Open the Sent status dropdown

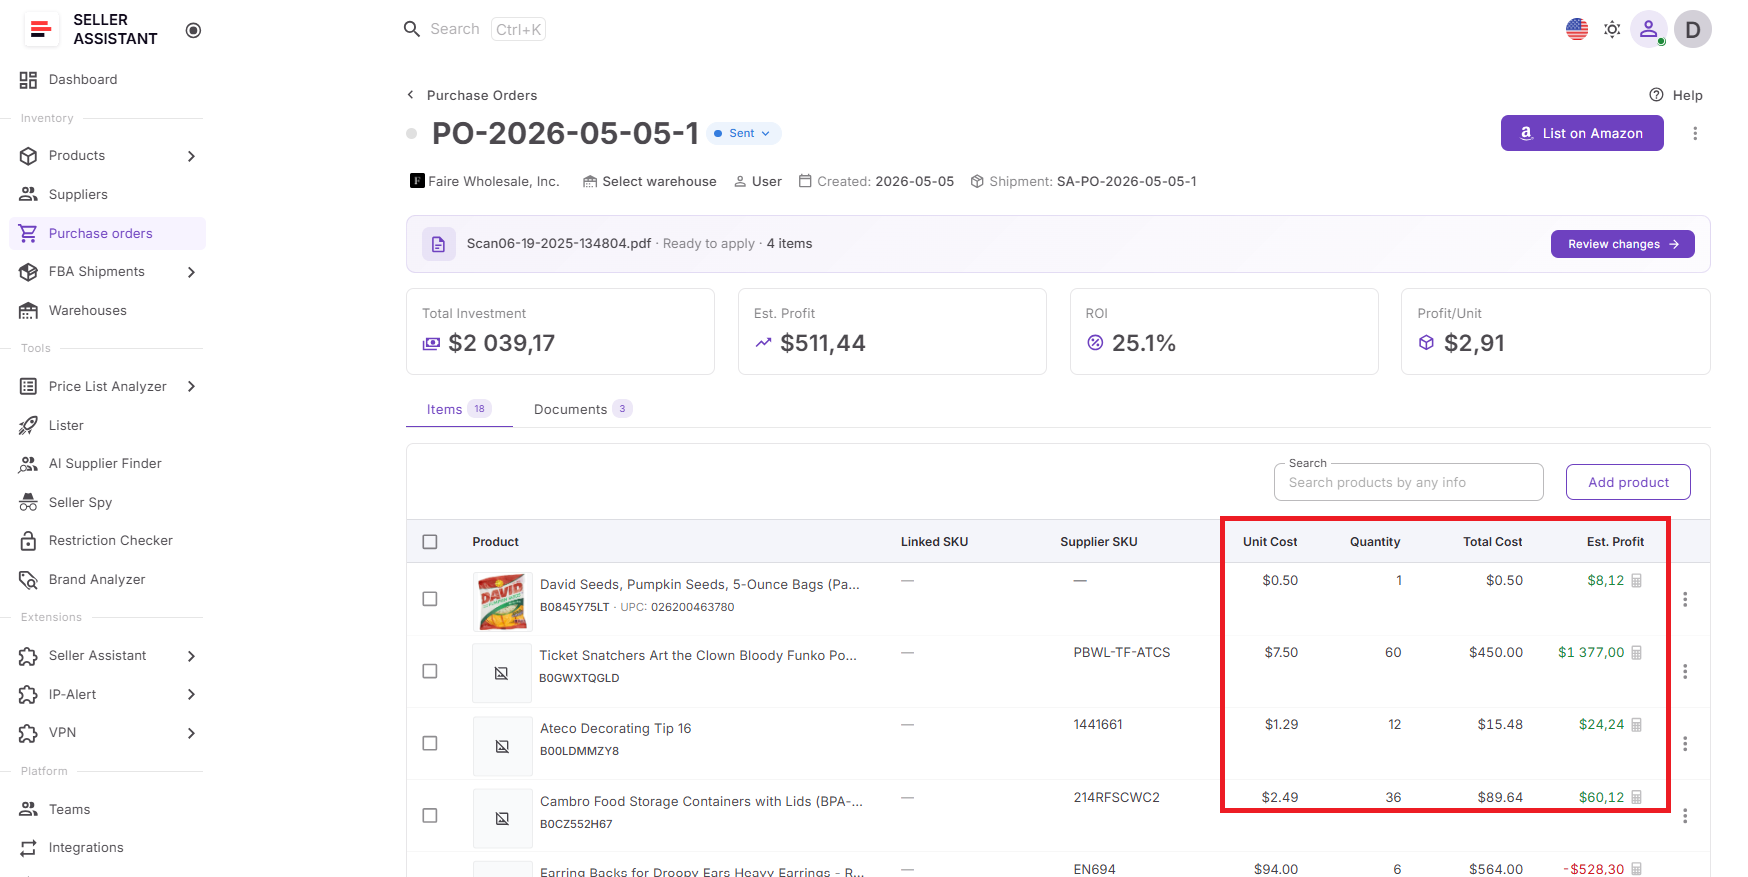[743, 133]
